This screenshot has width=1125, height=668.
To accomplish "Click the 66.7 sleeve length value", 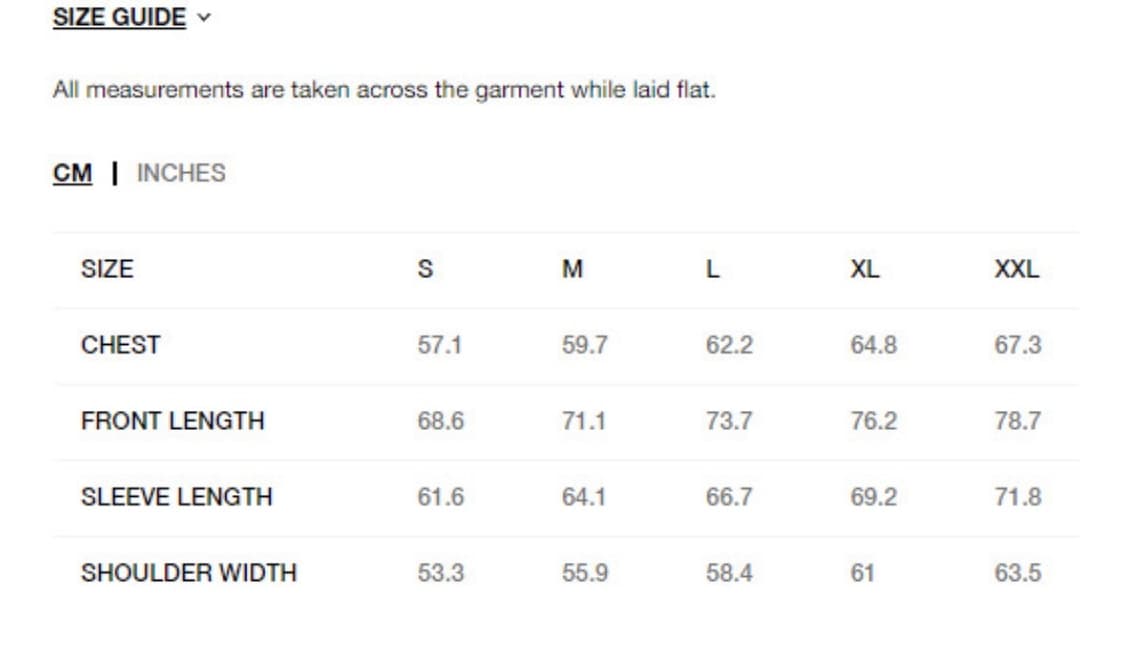I will click(x=729, y=497).
